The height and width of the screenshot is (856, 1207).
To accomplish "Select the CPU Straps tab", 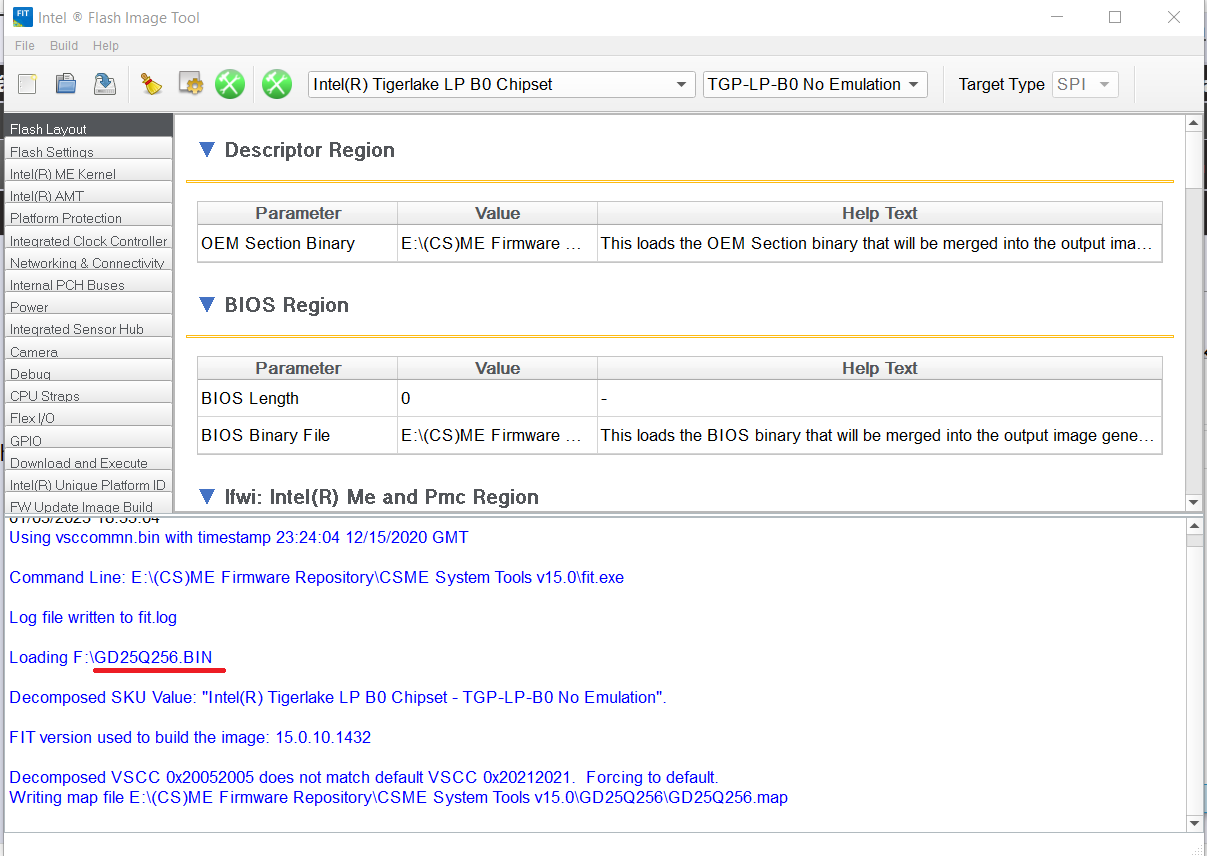I will [x=87, y=393].
